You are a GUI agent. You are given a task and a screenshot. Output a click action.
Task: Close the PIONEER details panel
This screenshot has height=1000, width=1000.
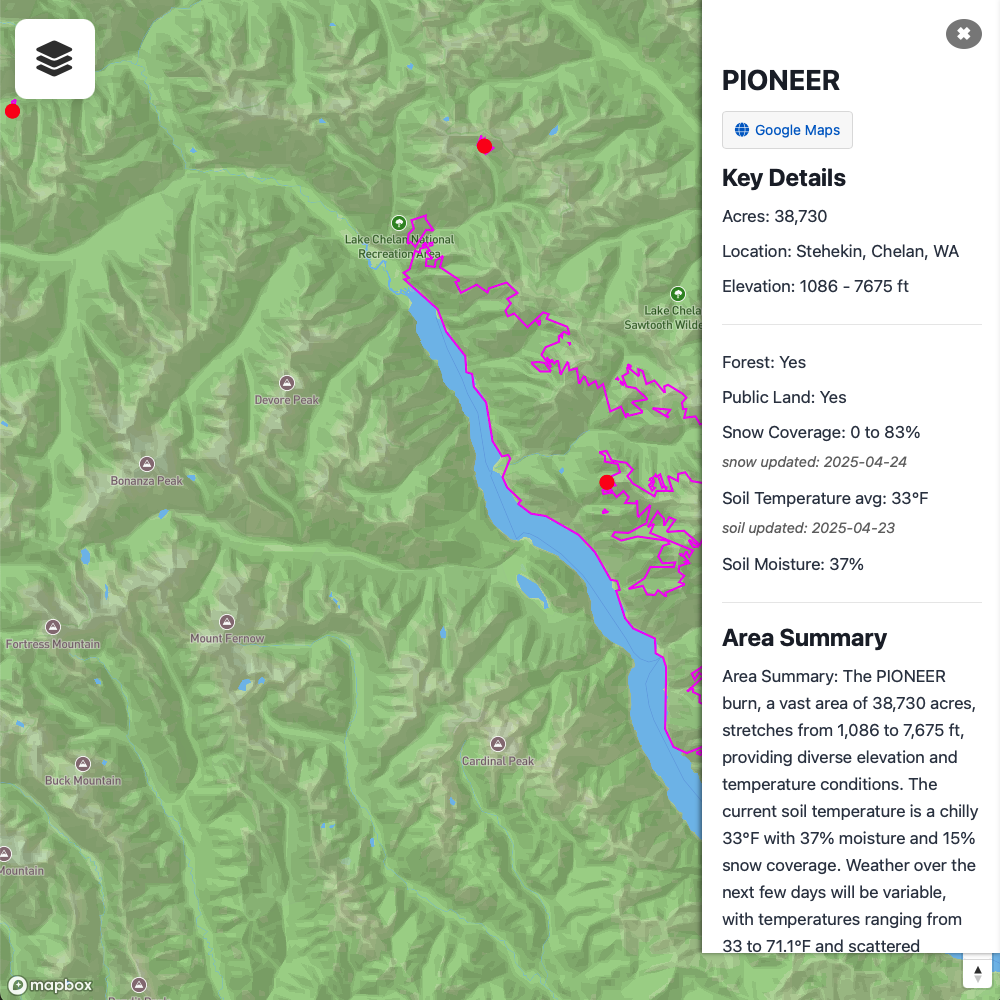tap(963, 34)
